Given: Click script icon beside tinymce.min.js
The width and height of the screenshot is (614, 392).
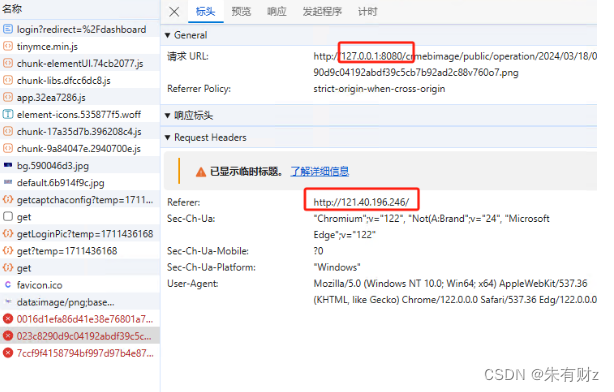Looking at the screenshot, I should pyautogui.click(x=8, y=46).
